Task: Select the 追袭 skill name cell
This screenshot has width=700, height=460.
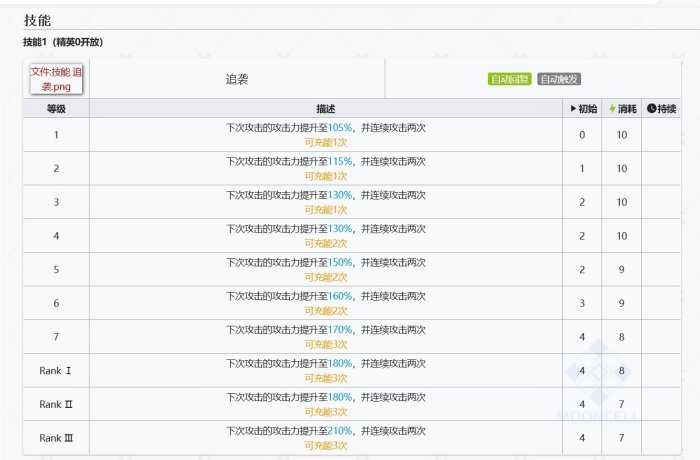Action: click(x=237, y=79)
